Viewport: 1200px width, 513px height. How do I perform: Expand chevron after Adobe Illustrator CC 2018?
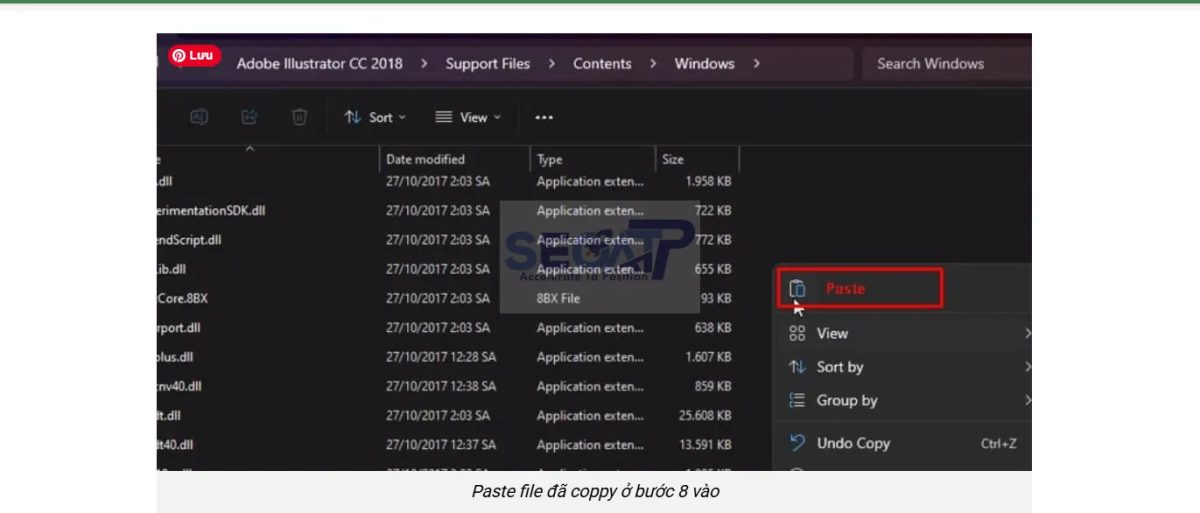[x=424, y=63]
